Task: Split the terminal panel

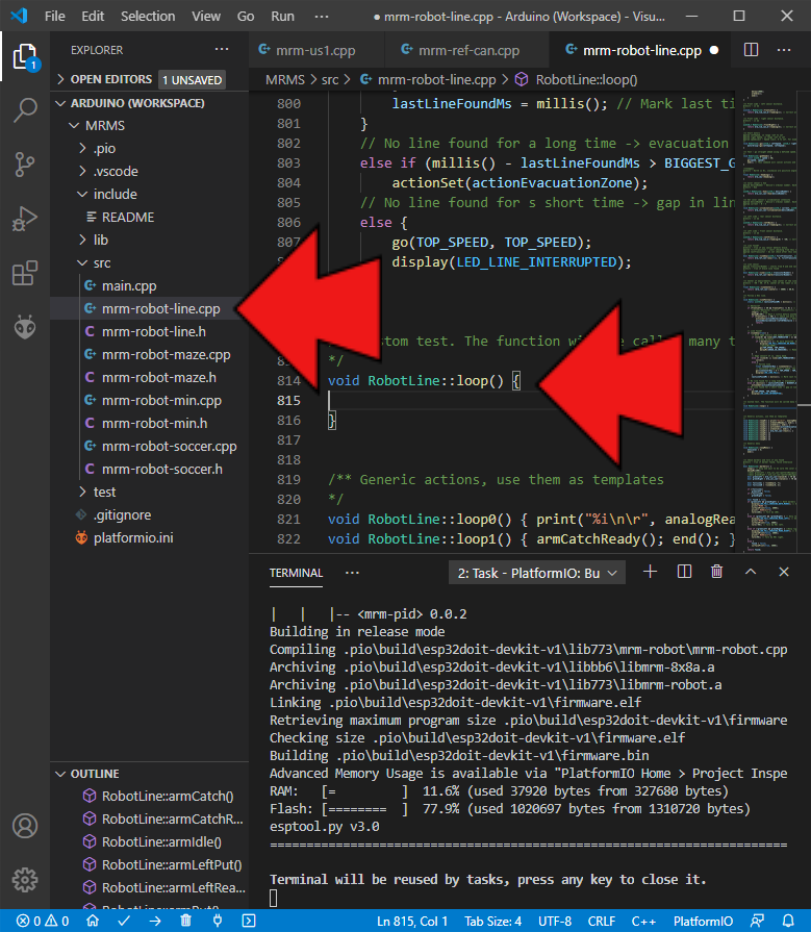Action: (x=684, y=572)
